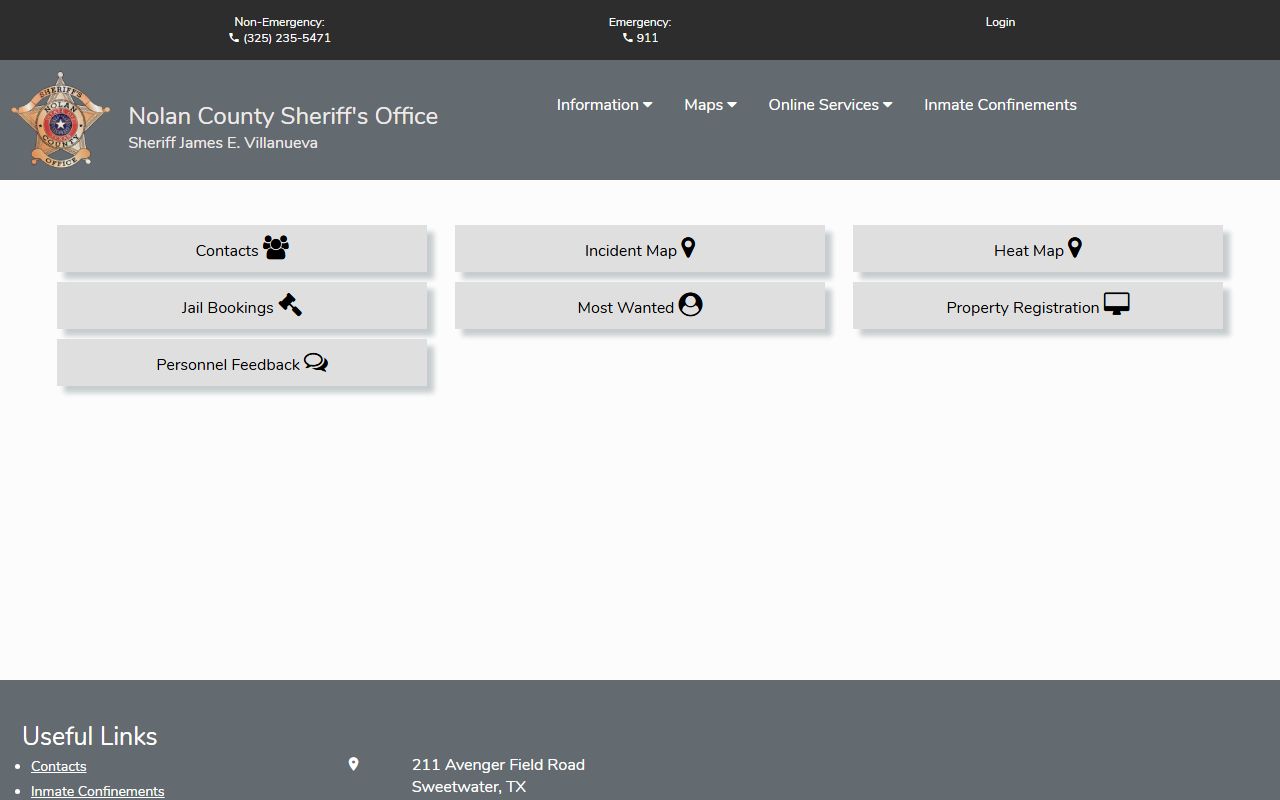Open Inmate Confinements from the navigation bar
The width and height of the screenshot is (1280, 800).
[x=1000, y=105]
